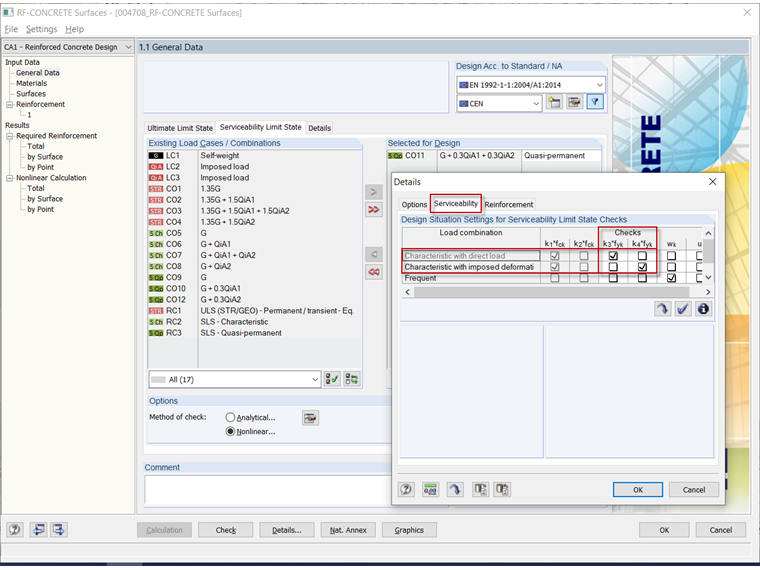Collapse Nonlinear Calculation tree node

point(9,178)
